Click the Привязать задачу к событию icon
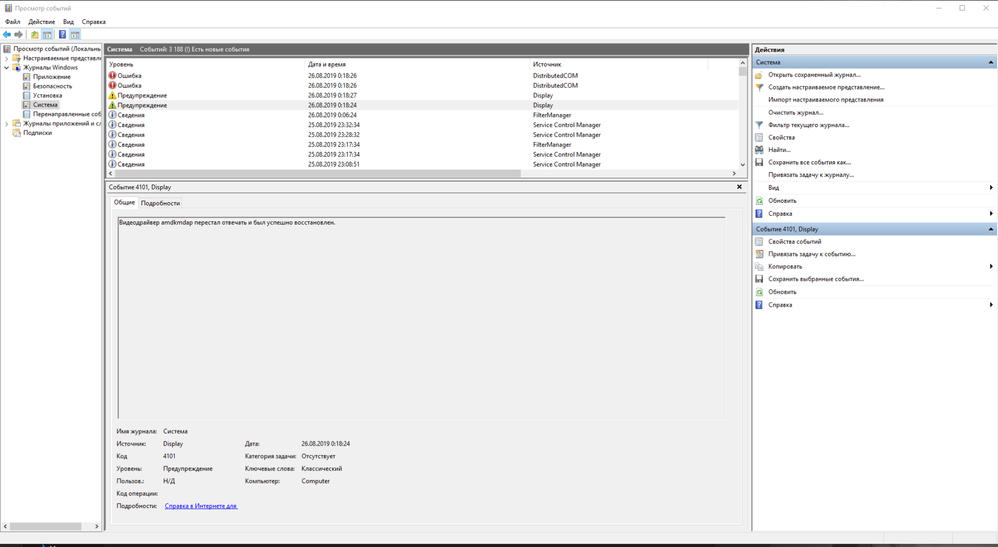This screenshot has width=998, height=547. tap(759, 254)
